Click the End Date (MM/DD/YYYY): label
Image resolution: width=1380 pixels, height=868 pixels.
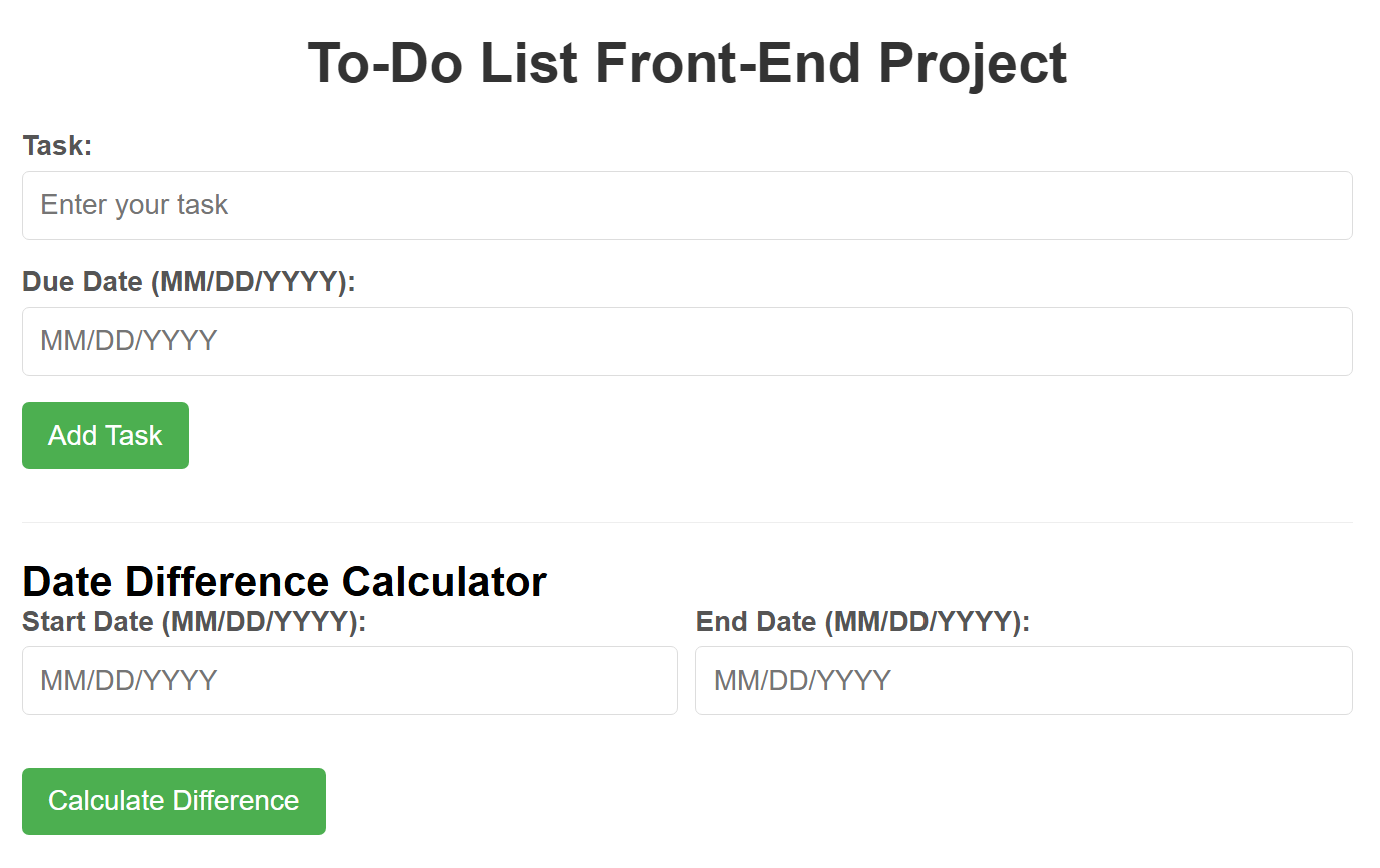point(862,621)
